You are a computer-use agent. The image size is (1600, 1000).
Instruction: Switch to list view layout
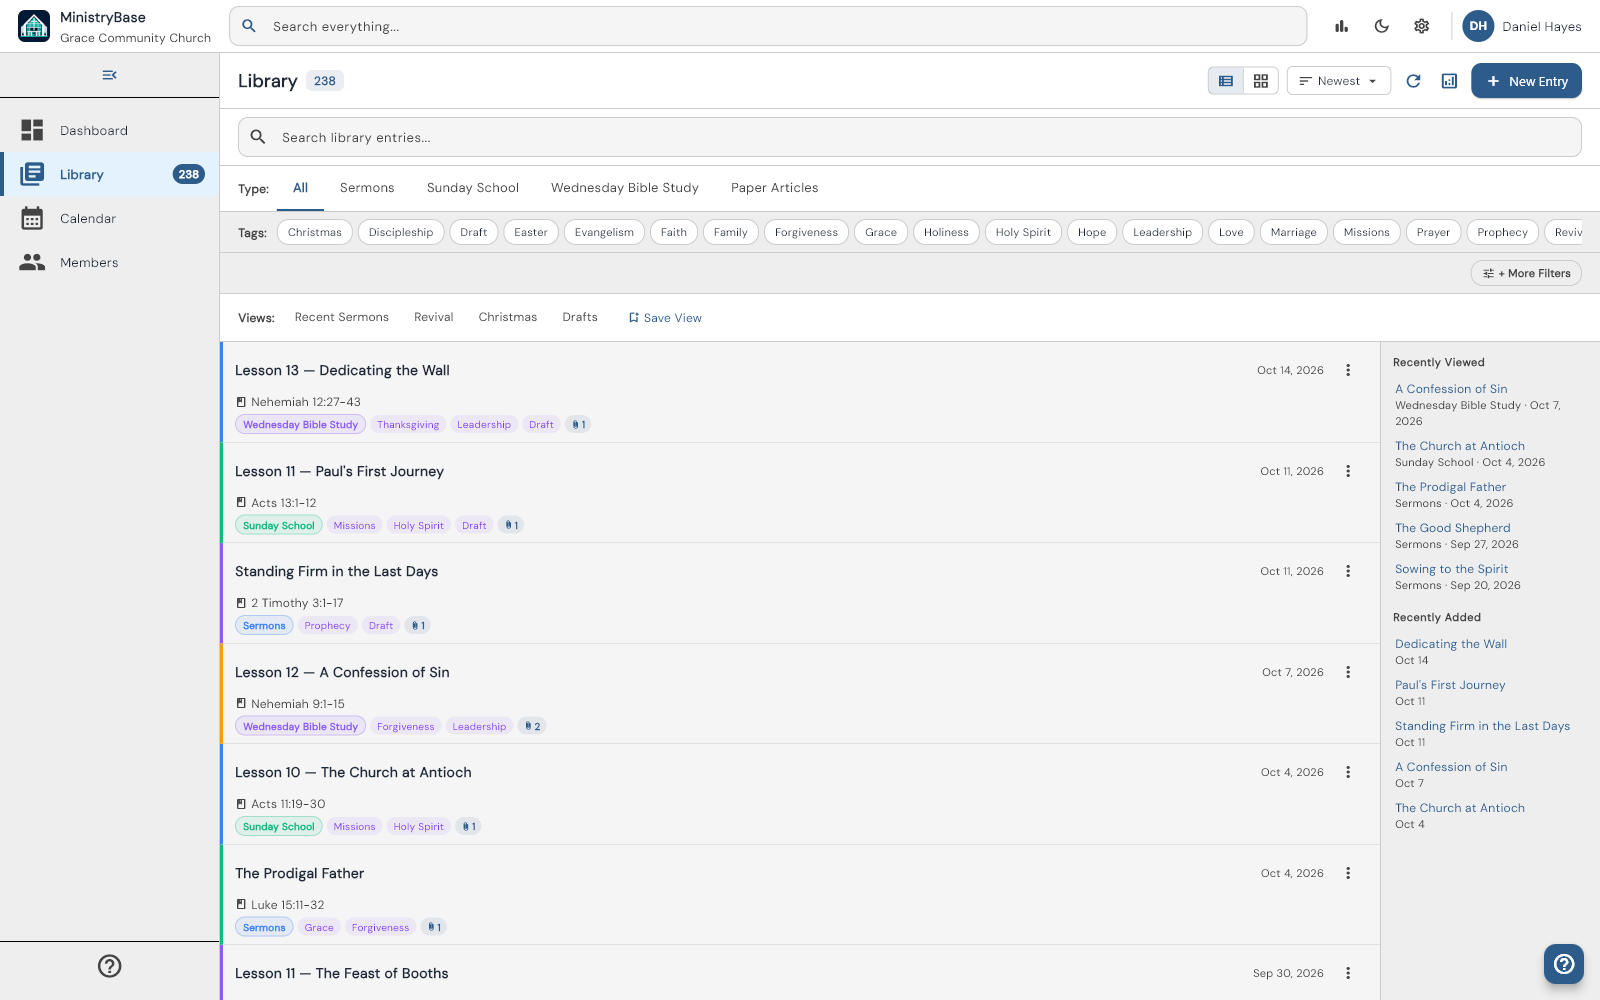click(x=1226, y=81)
